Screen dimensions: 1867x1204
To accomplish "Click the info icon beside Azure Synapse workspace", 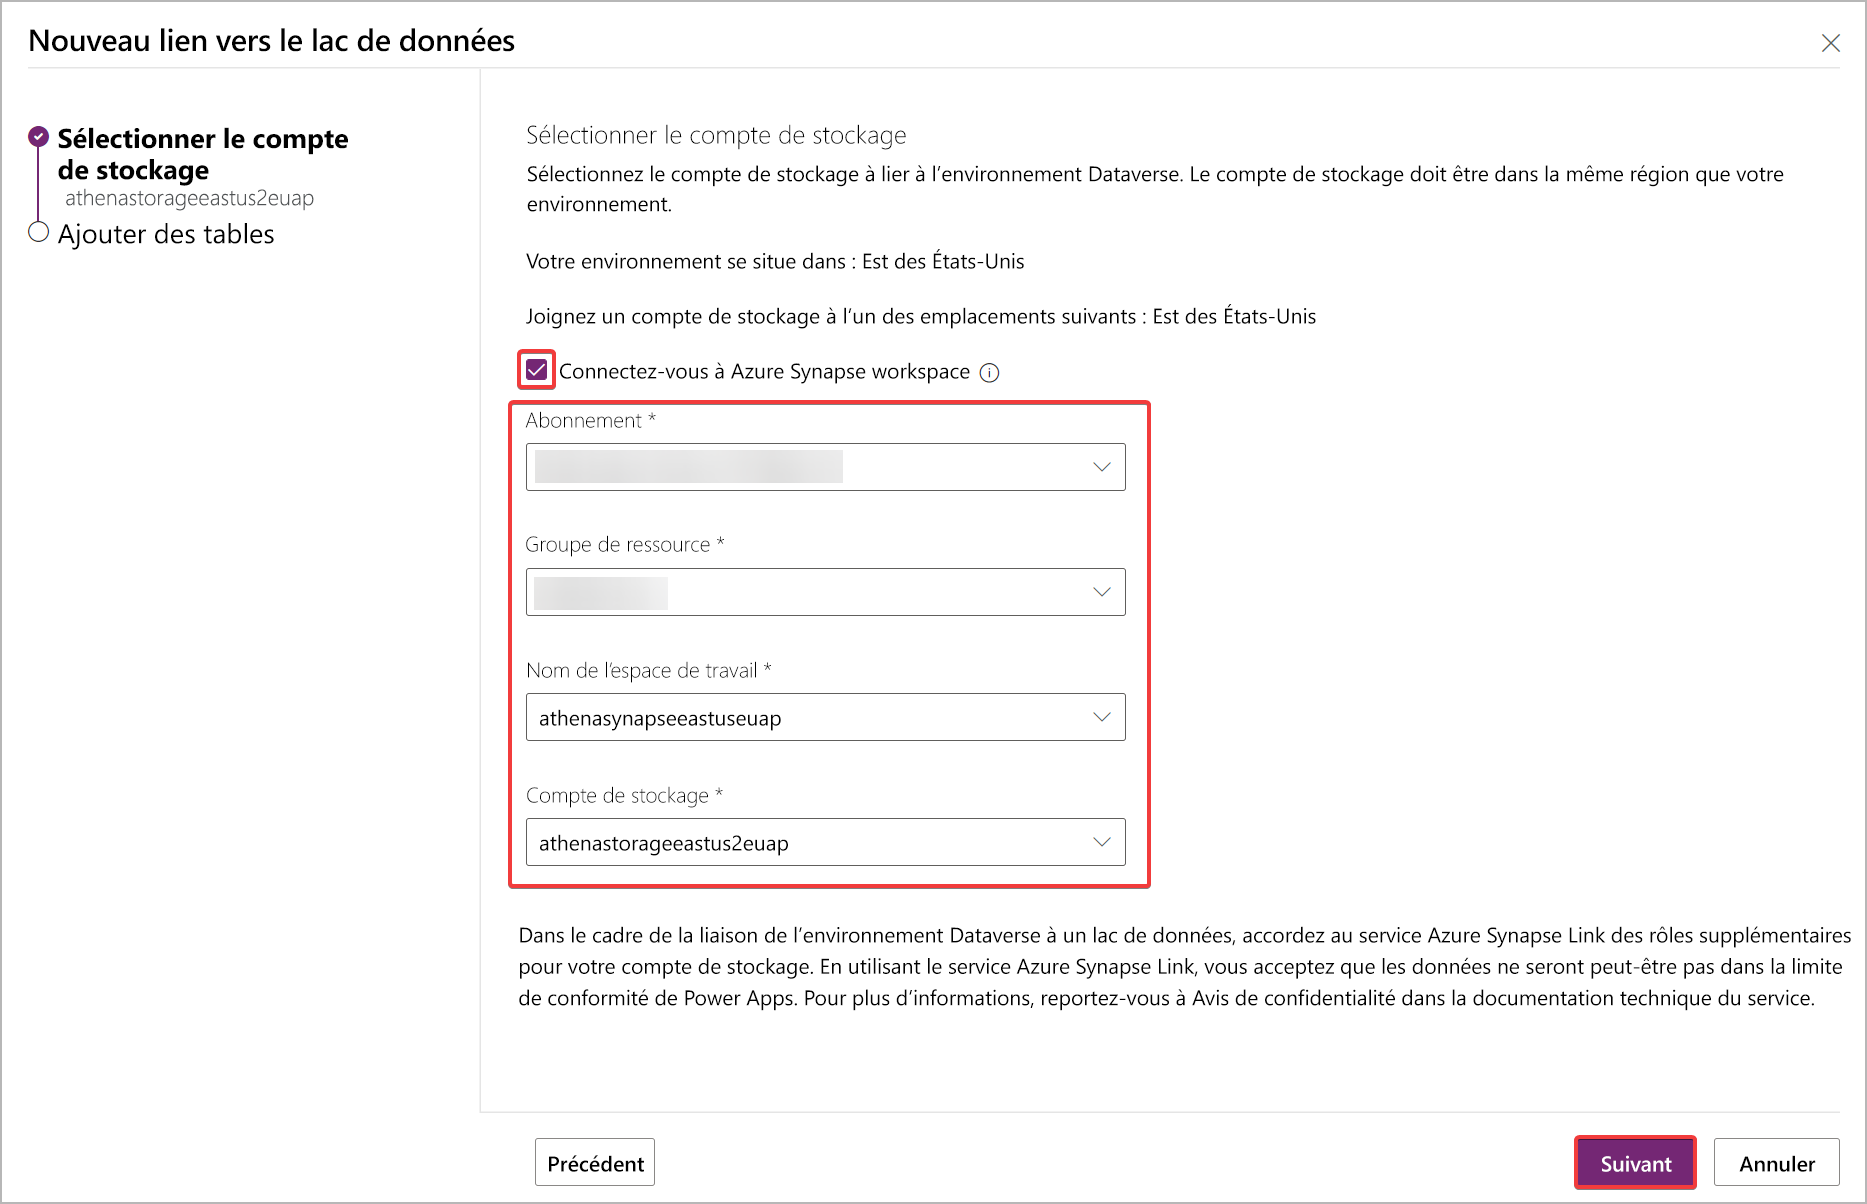I will pyautogui.click(x=989, y=372).
